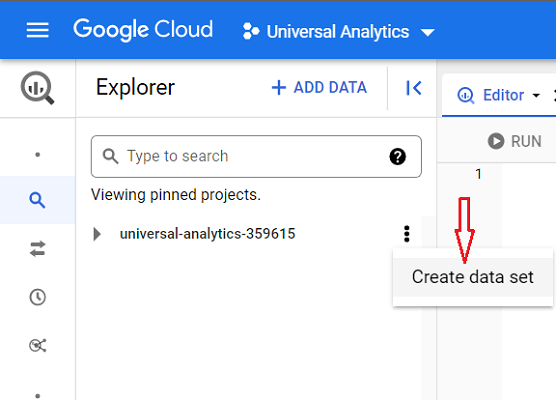Viewport: 556px width, 400px height.
Task: Click the RUN query button
Action: pyautogui.click(x=515, y=141)
